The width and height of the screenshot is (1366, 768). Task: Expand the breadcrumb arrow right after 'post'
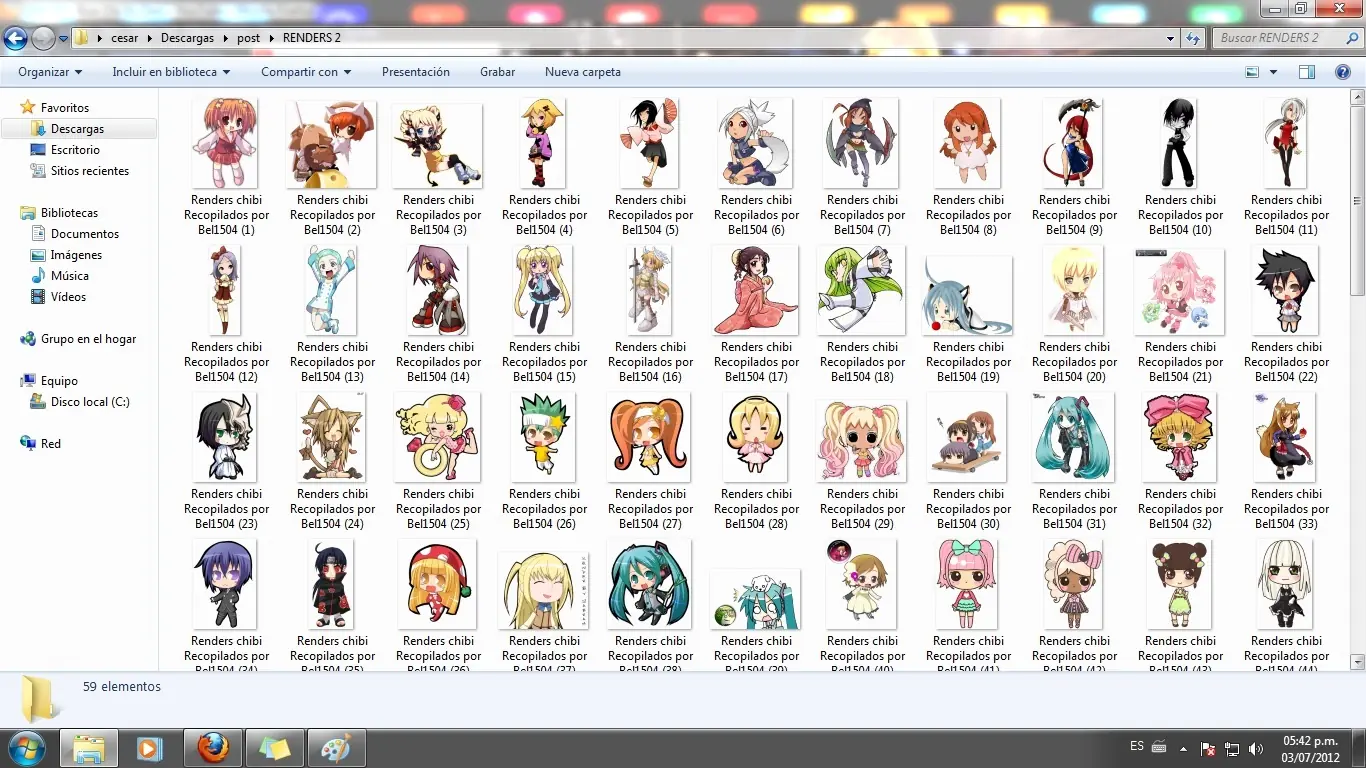point(272,38)
